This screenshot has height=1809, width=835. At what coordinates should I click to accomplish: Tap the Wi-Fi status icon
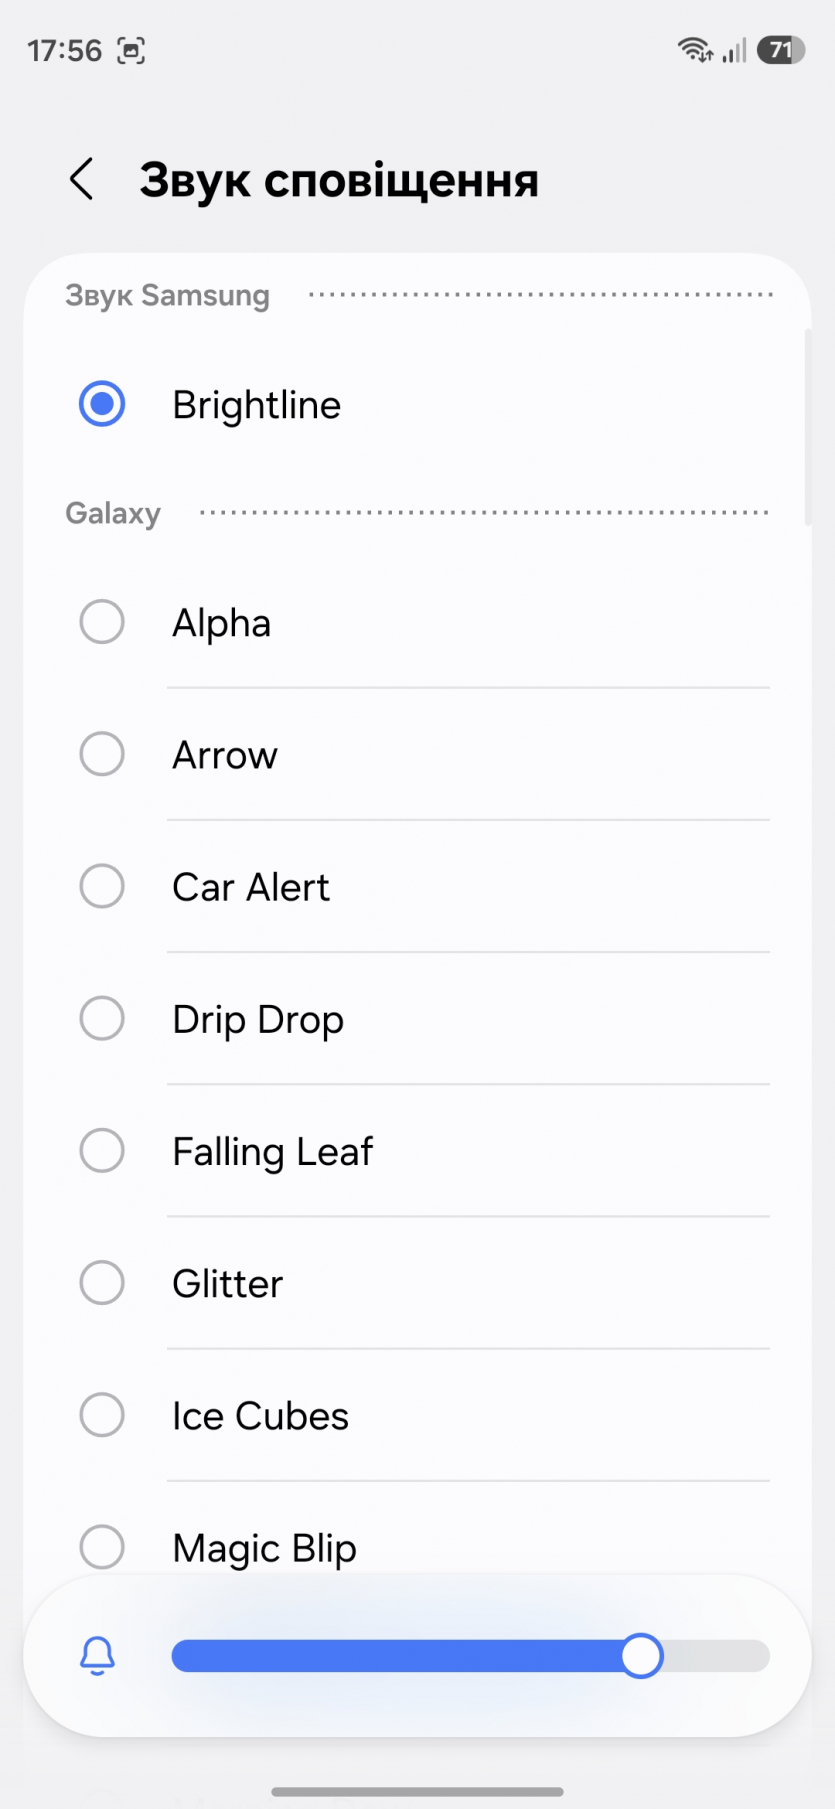tap(694, 50)
